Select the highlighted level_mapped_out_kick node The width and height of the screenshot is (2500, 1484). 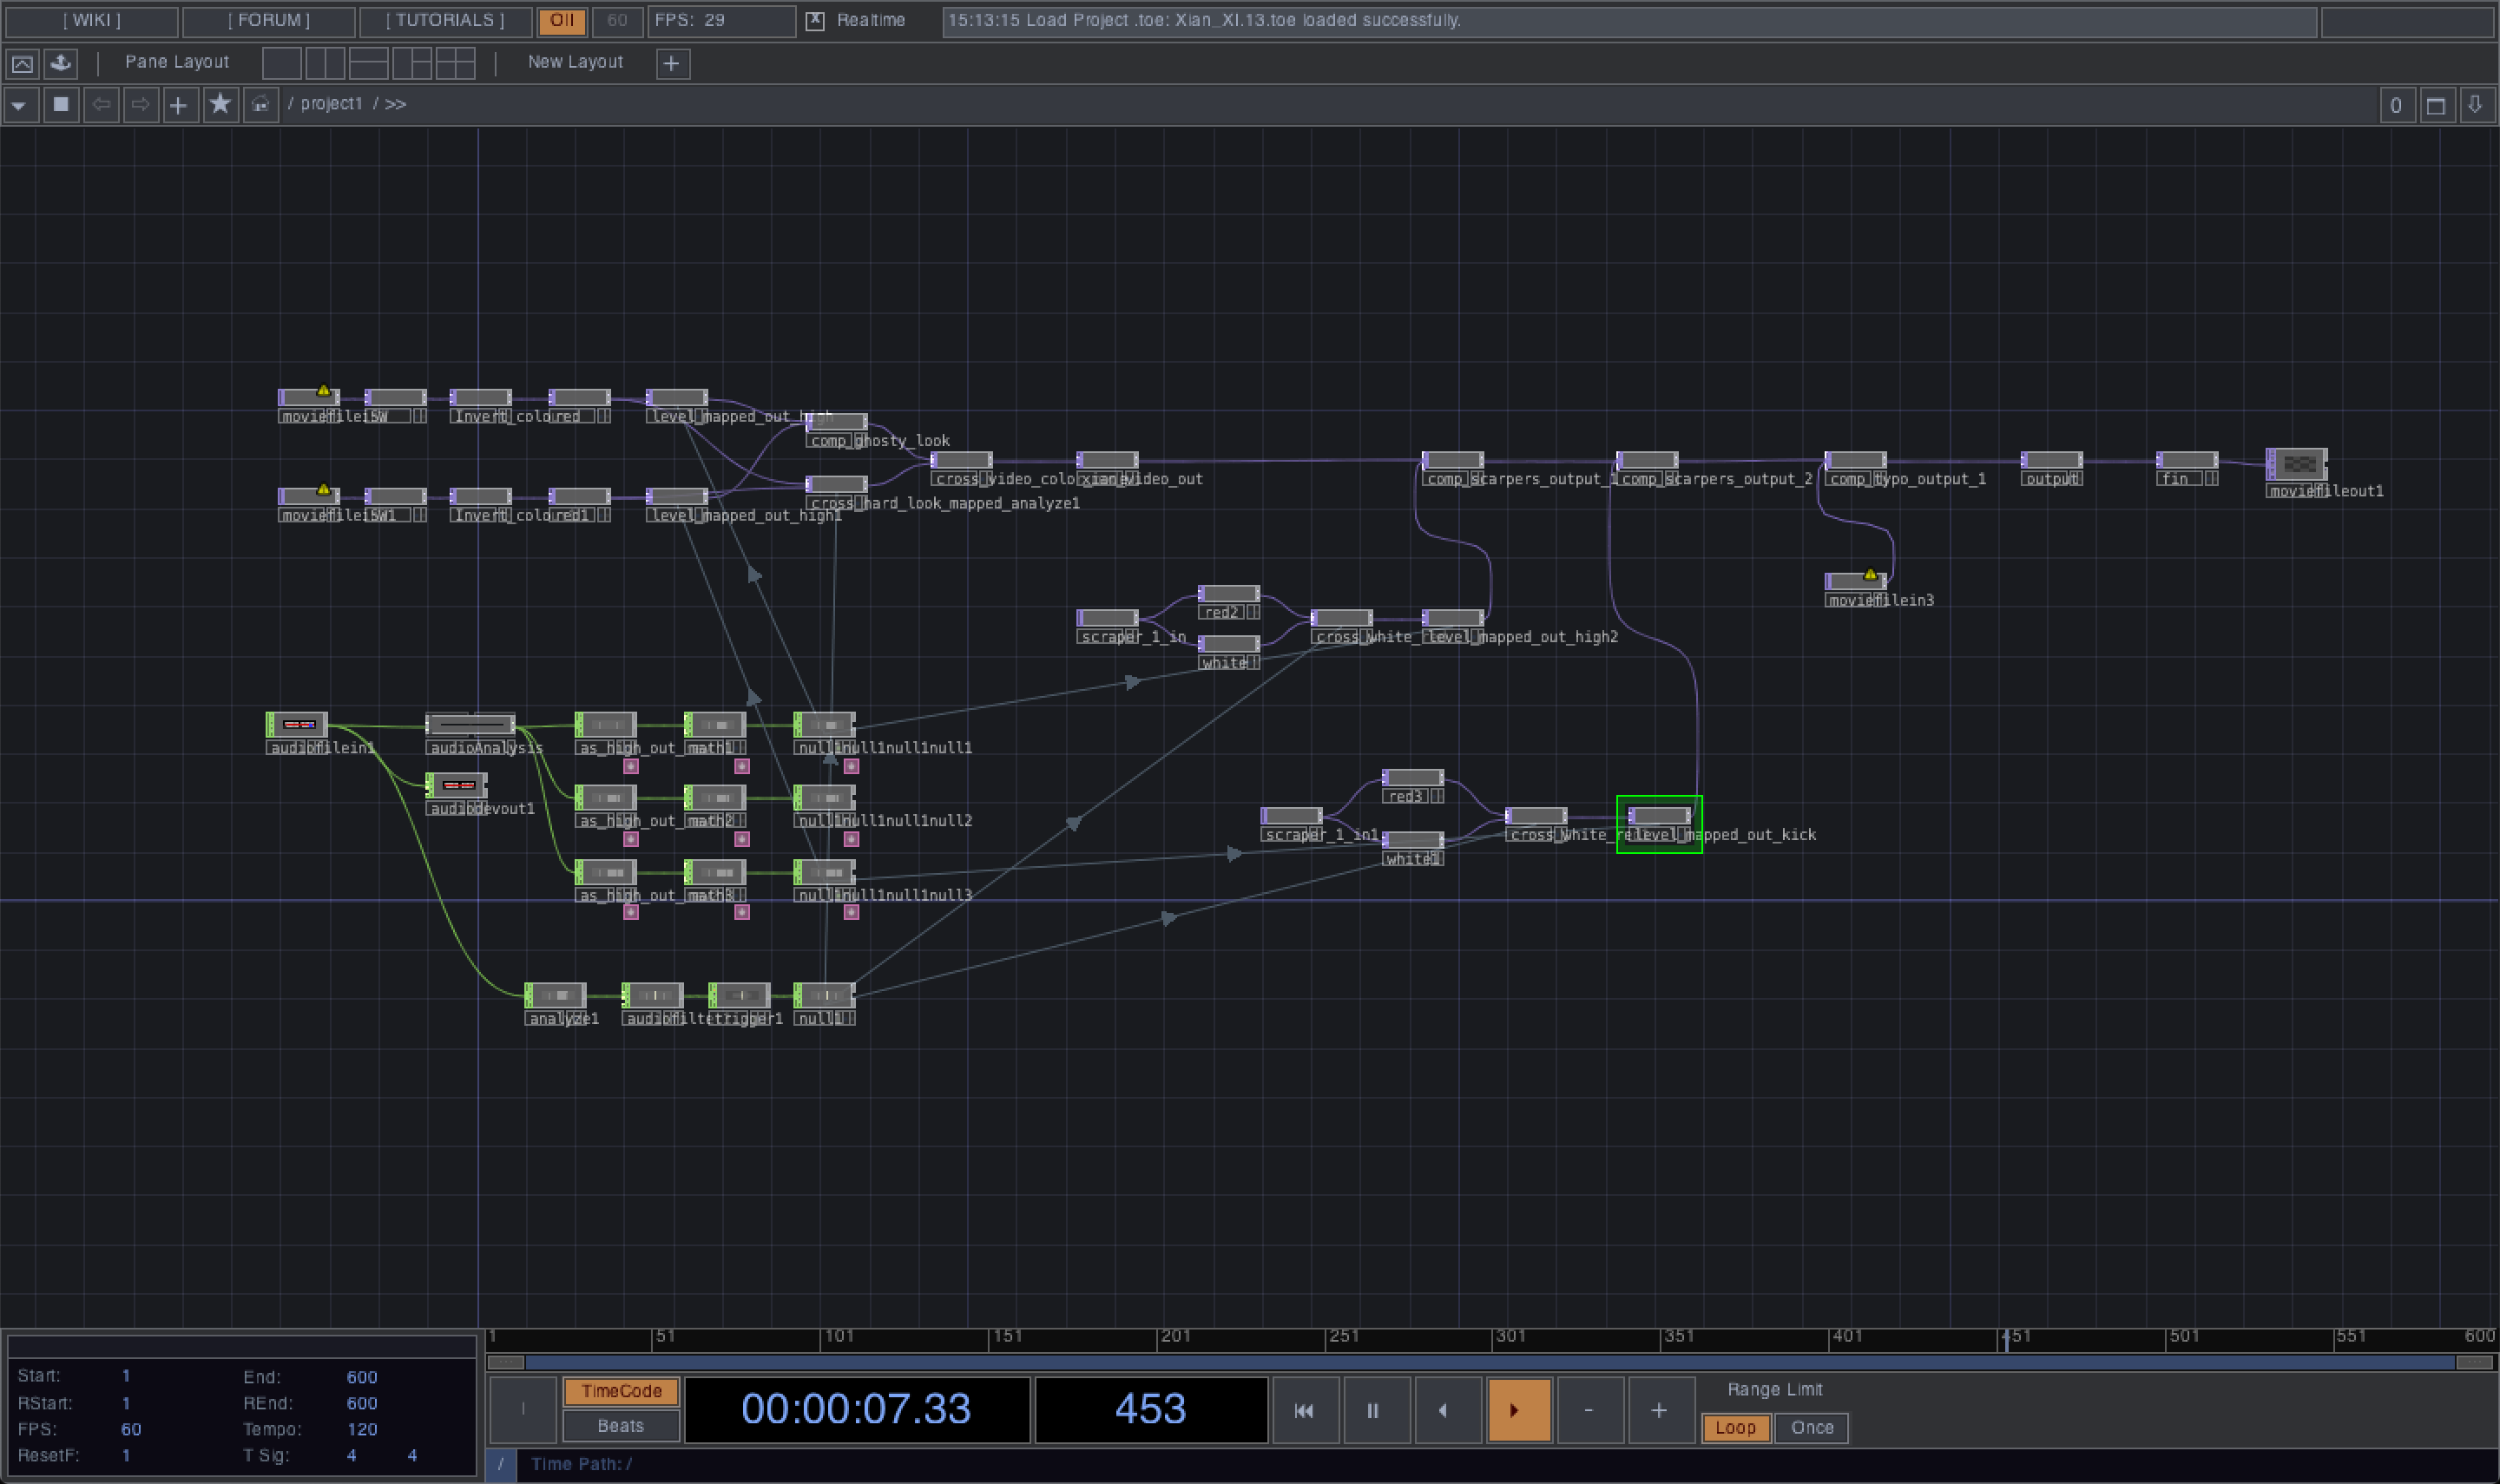[x=1660, y=816]
